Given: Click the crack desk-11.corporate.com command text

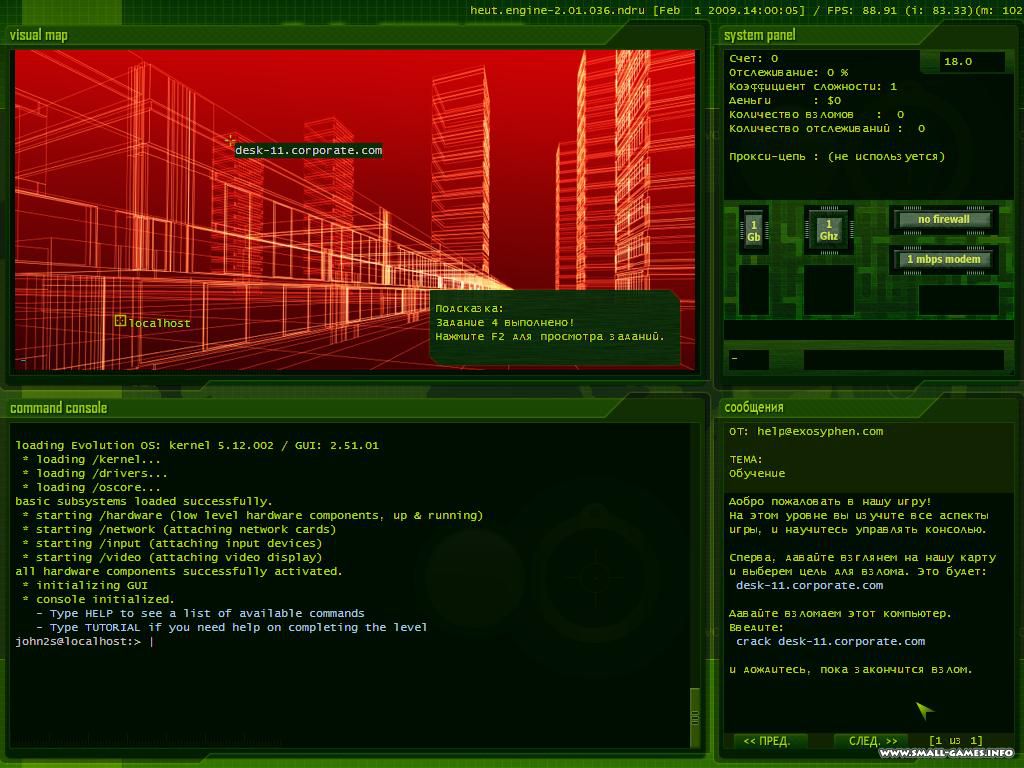Looking at the screenshot, I should [x=831, y=641].
